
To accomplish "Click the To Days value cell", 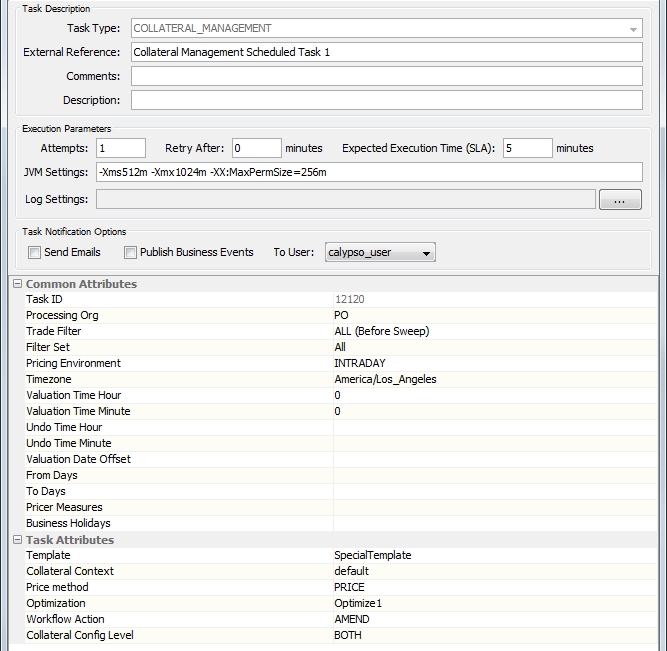I will pos(495,491).
